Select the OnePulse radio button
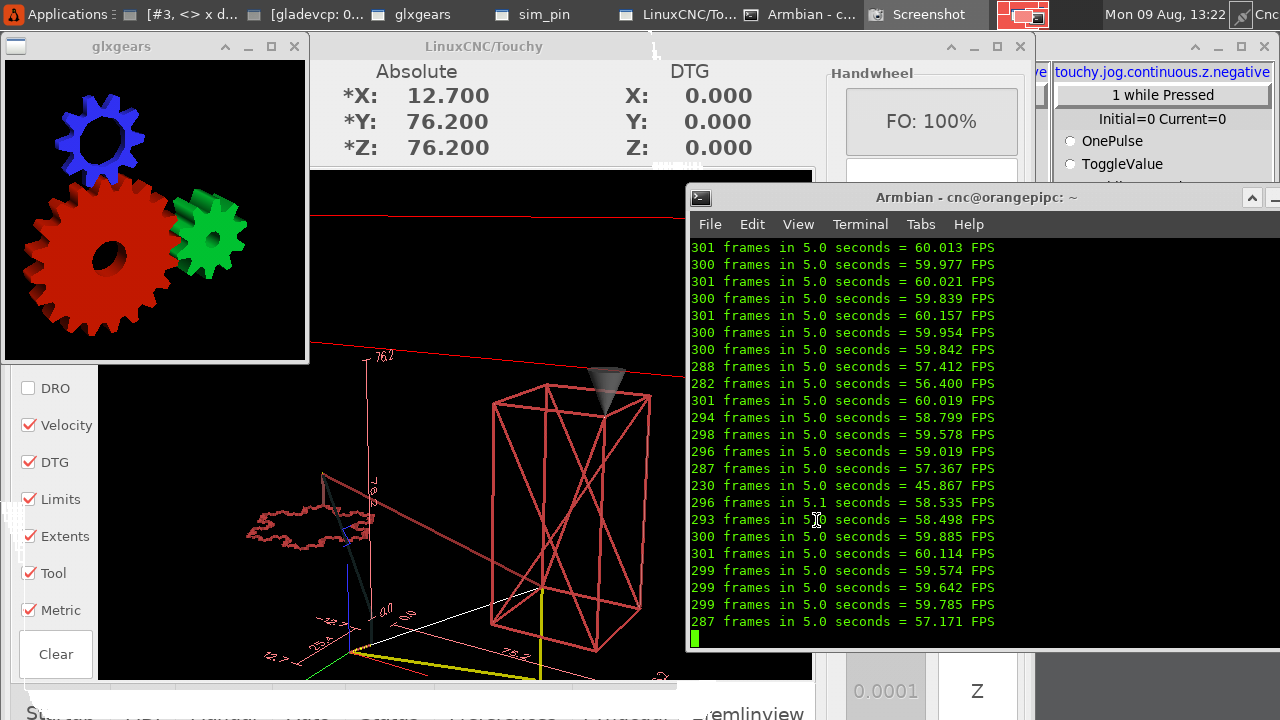Image resolution: width=1280 pixels, height=720 pixels. click(1070, 141)
